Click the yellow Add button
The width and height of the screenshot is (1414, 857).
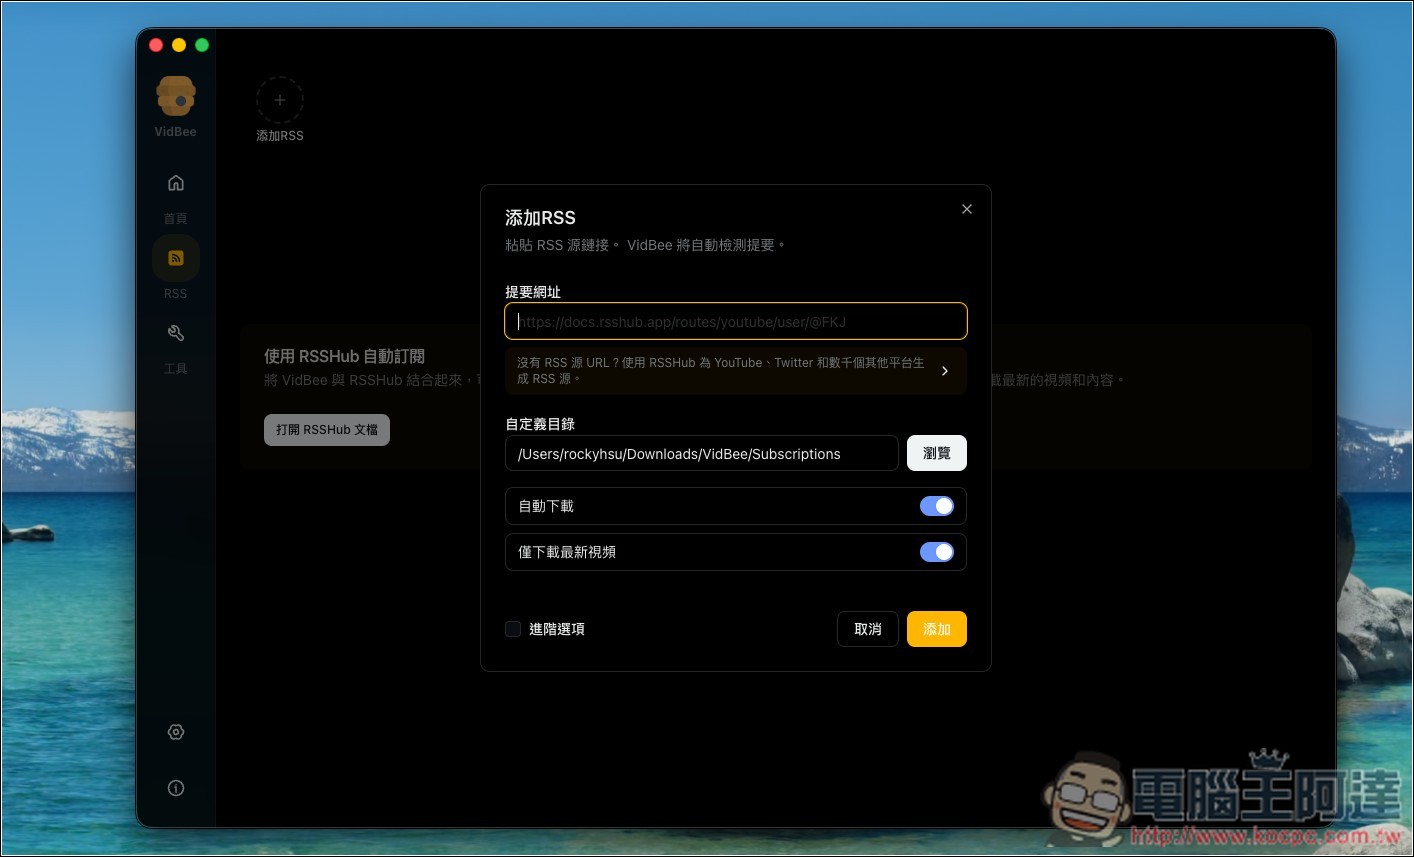pyautogui.click(x=937, y=629)
